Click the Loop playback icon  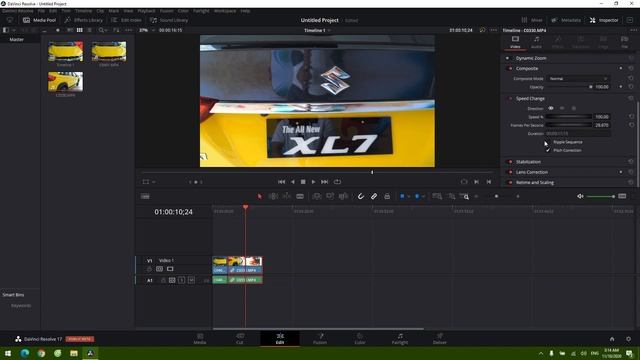point(337,182)
